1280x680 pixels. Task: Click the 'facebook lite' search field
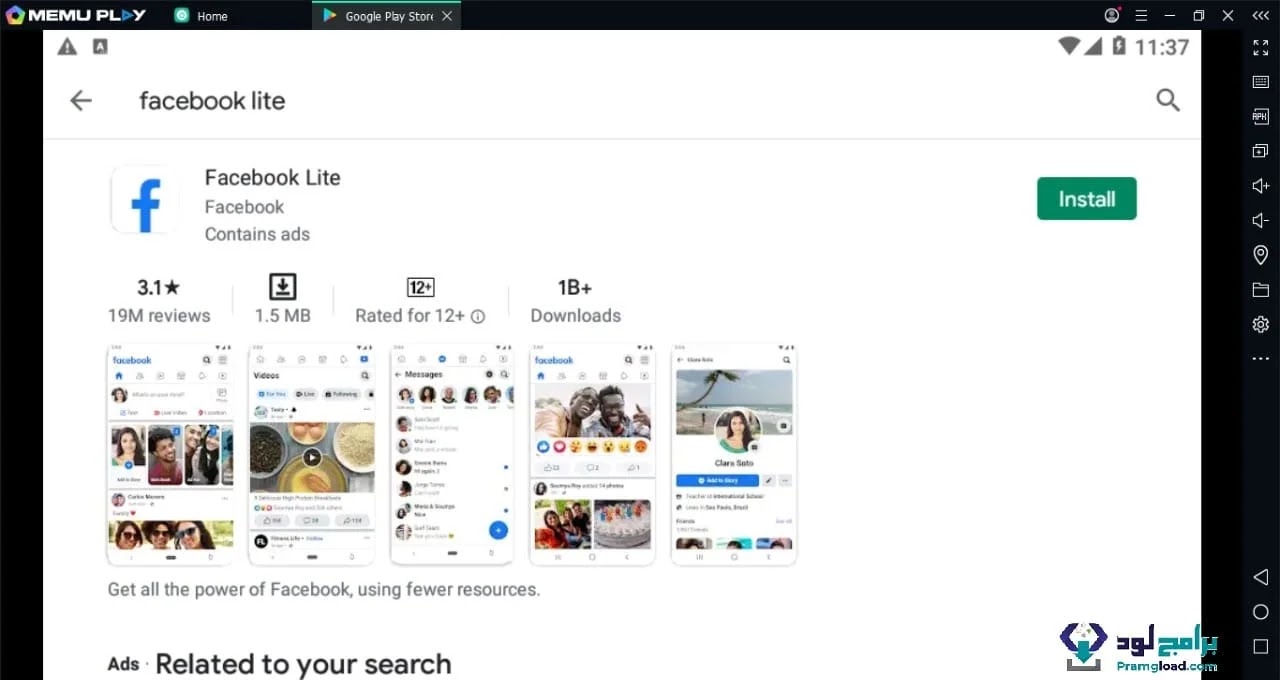coord(212,100)
